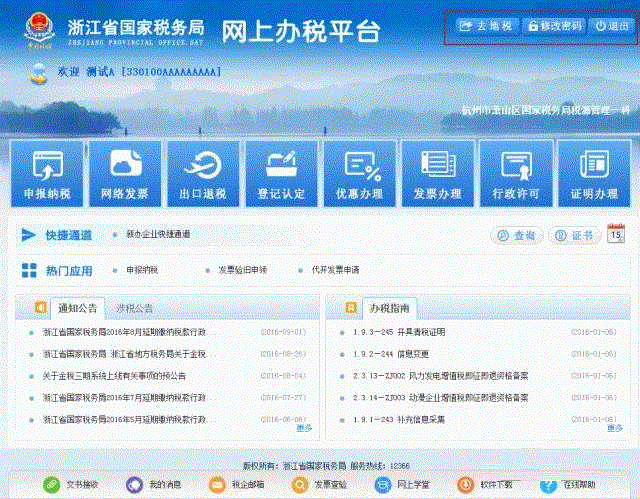Open 网上学堂 in the bottom bar

pyautogui.click(x=402, y=484)
